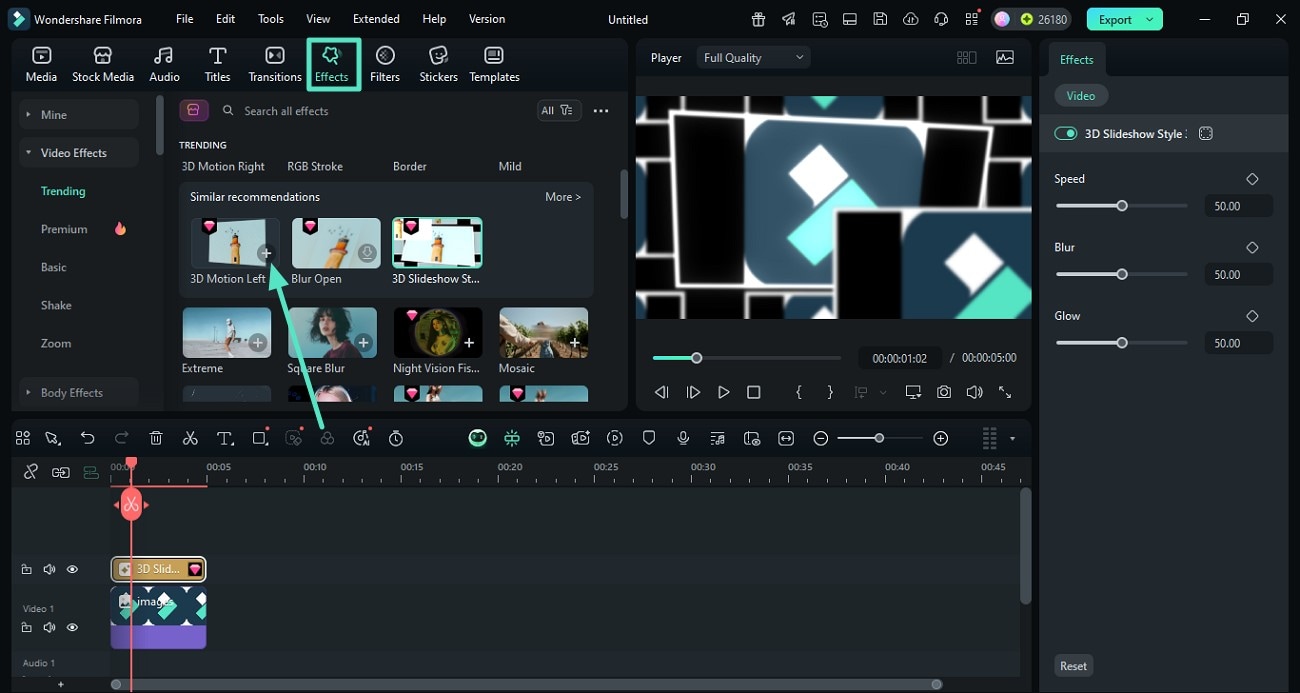Lock the Video 1 track
This screenshot has width=1300, height=693.
pos(27,627)
